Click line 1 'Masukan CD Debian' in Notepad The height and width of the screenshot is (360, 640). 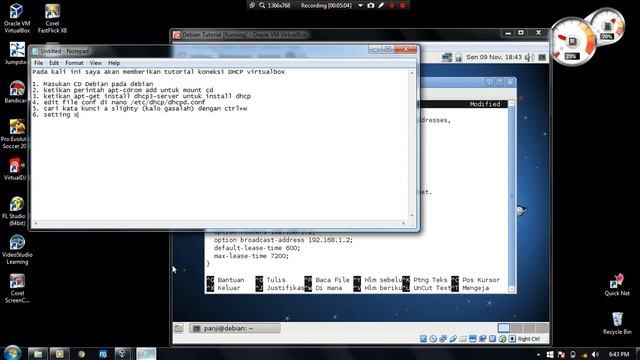(x=93, y=84)
